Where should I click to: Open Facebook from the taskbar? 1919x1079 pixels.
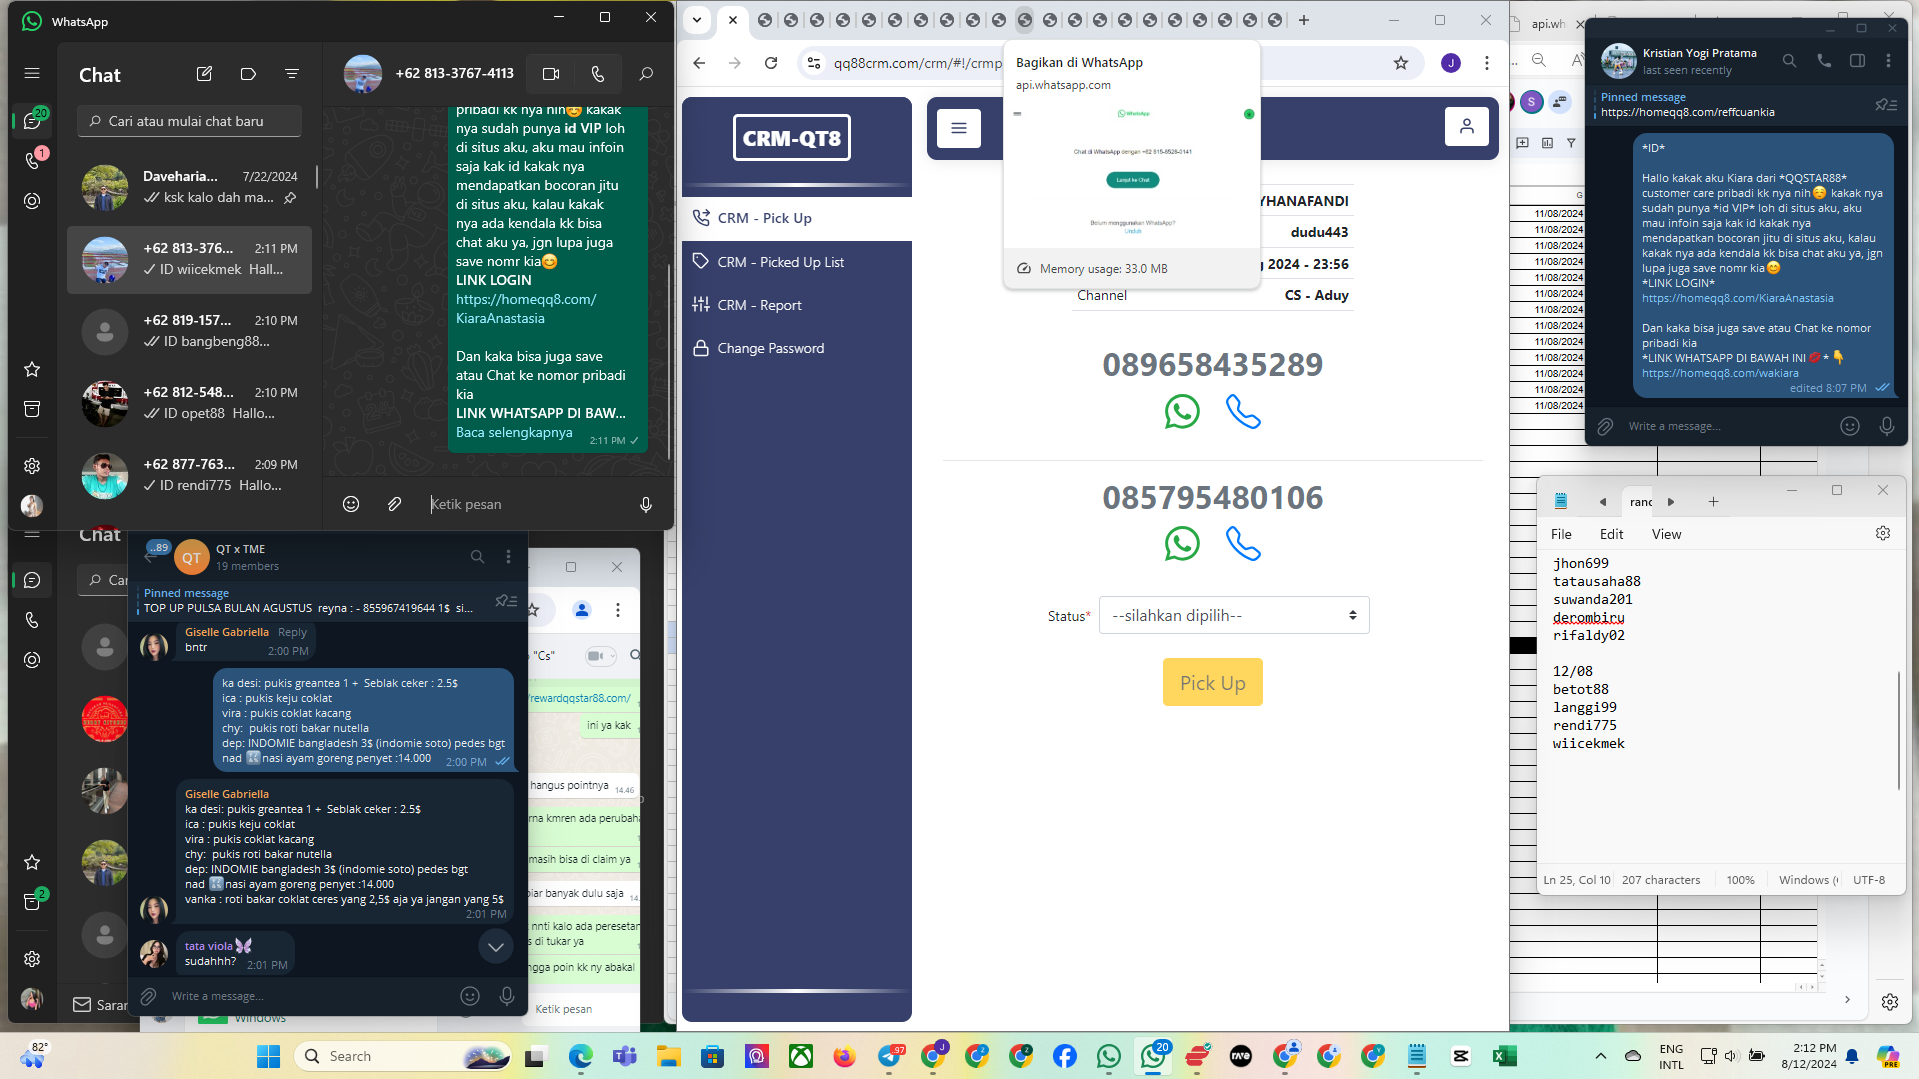click(1065, 1056)
